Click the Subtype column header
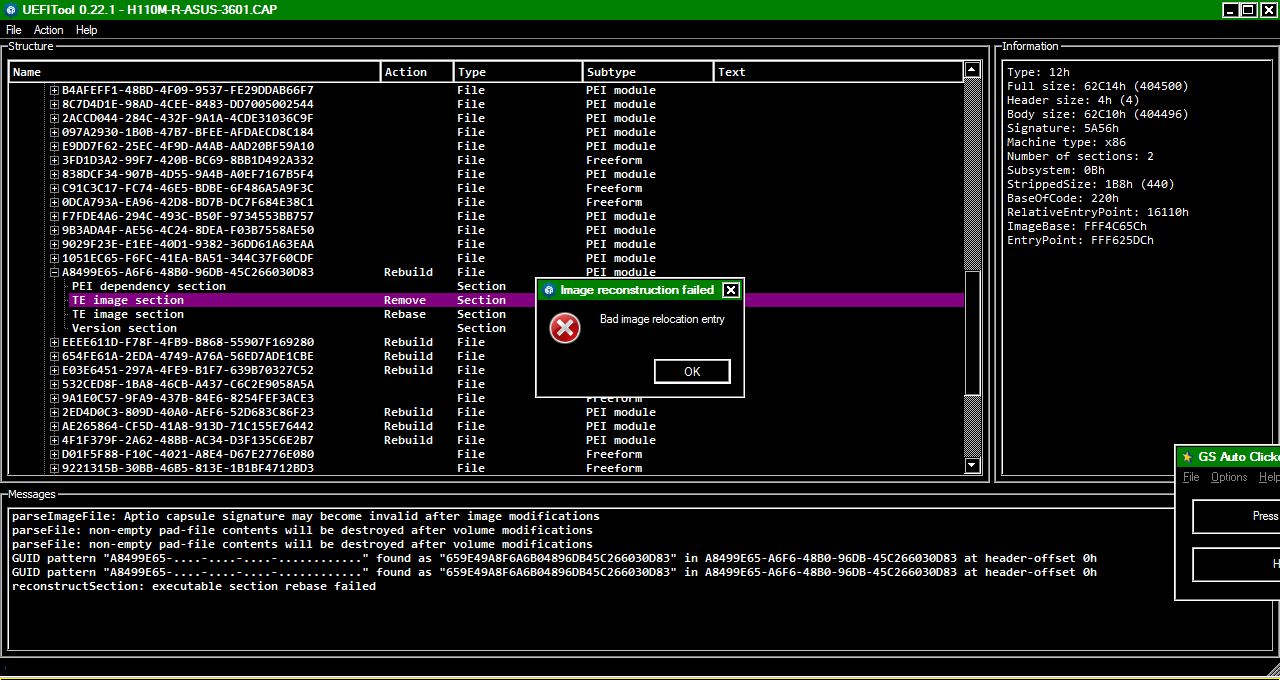Image resolution: width=1280 pixels, height=680 pixels. tap(649, 72)
